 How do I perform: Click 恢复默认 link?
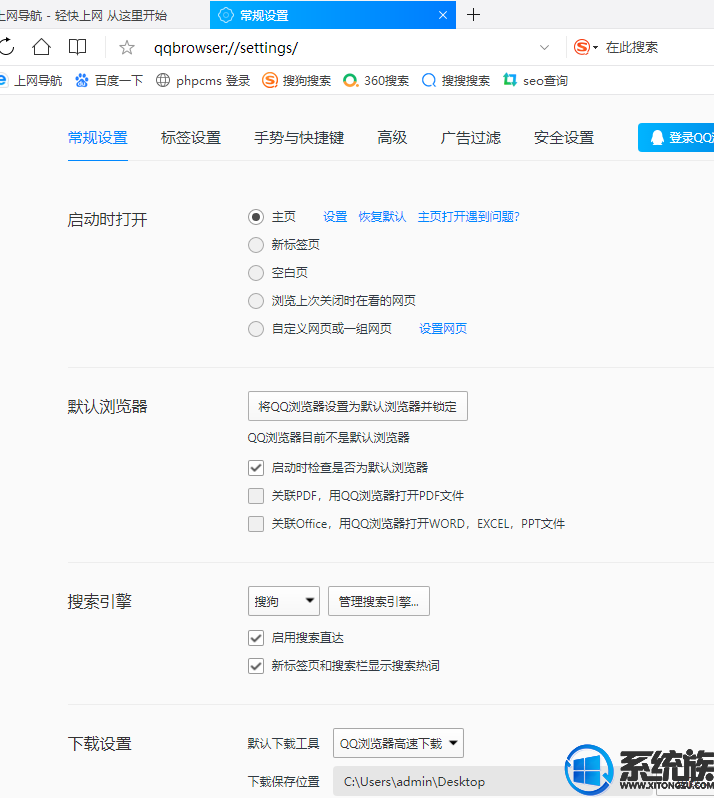coord(382,217)
